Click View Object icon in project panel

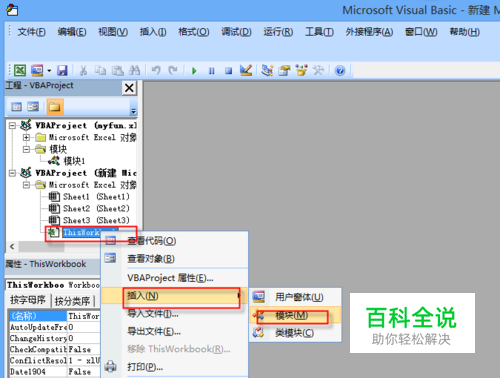coord(33,107)
